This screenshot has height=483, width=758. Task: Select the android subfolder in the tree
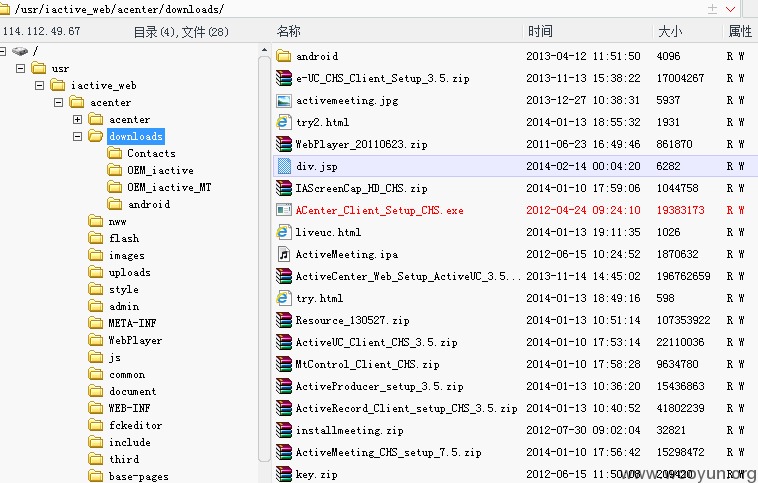point(149,204)
